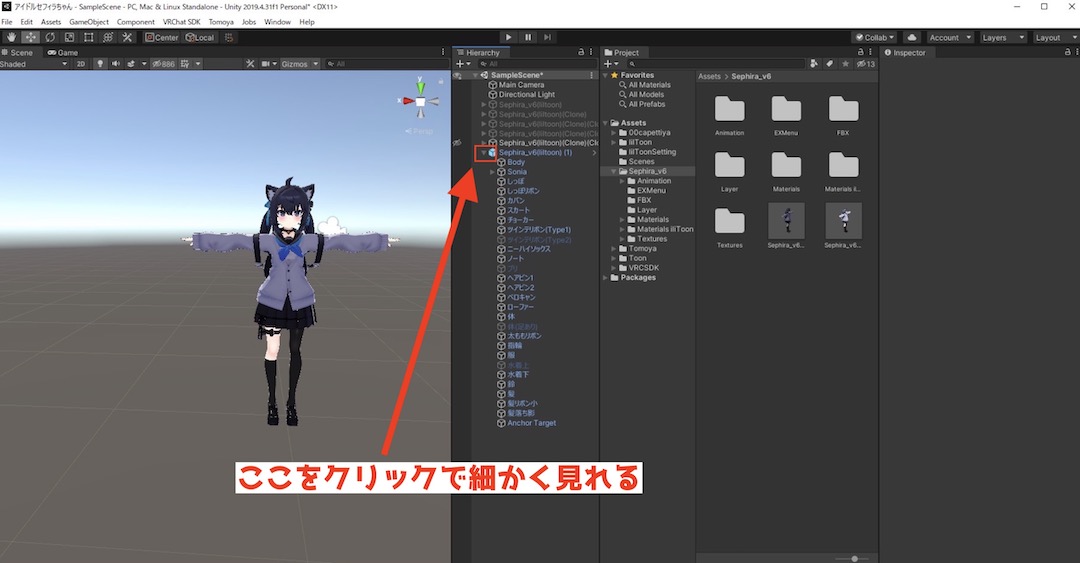Image resolution: width=1080 pixels, height=563 pixels.
Task: Toggle scene effects icon (skybox, fog)
Action: [x=131, y=64]
